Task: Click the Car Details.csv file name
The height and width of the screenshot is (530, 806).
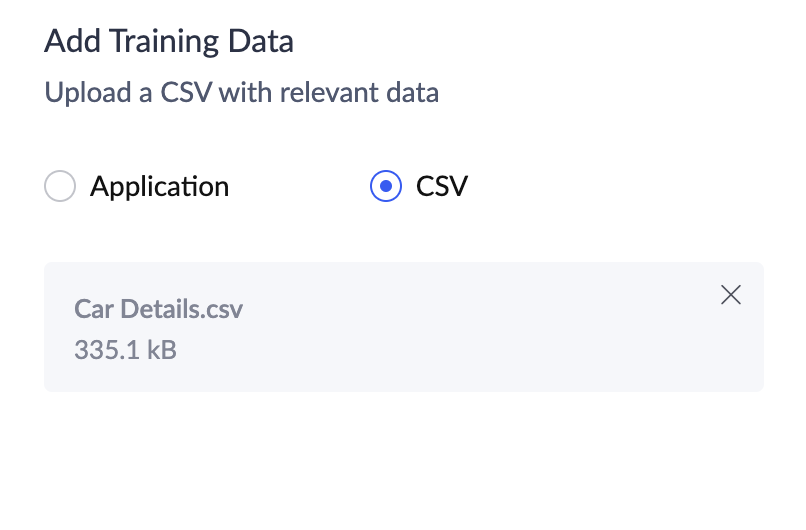Action: click(158, 308)
